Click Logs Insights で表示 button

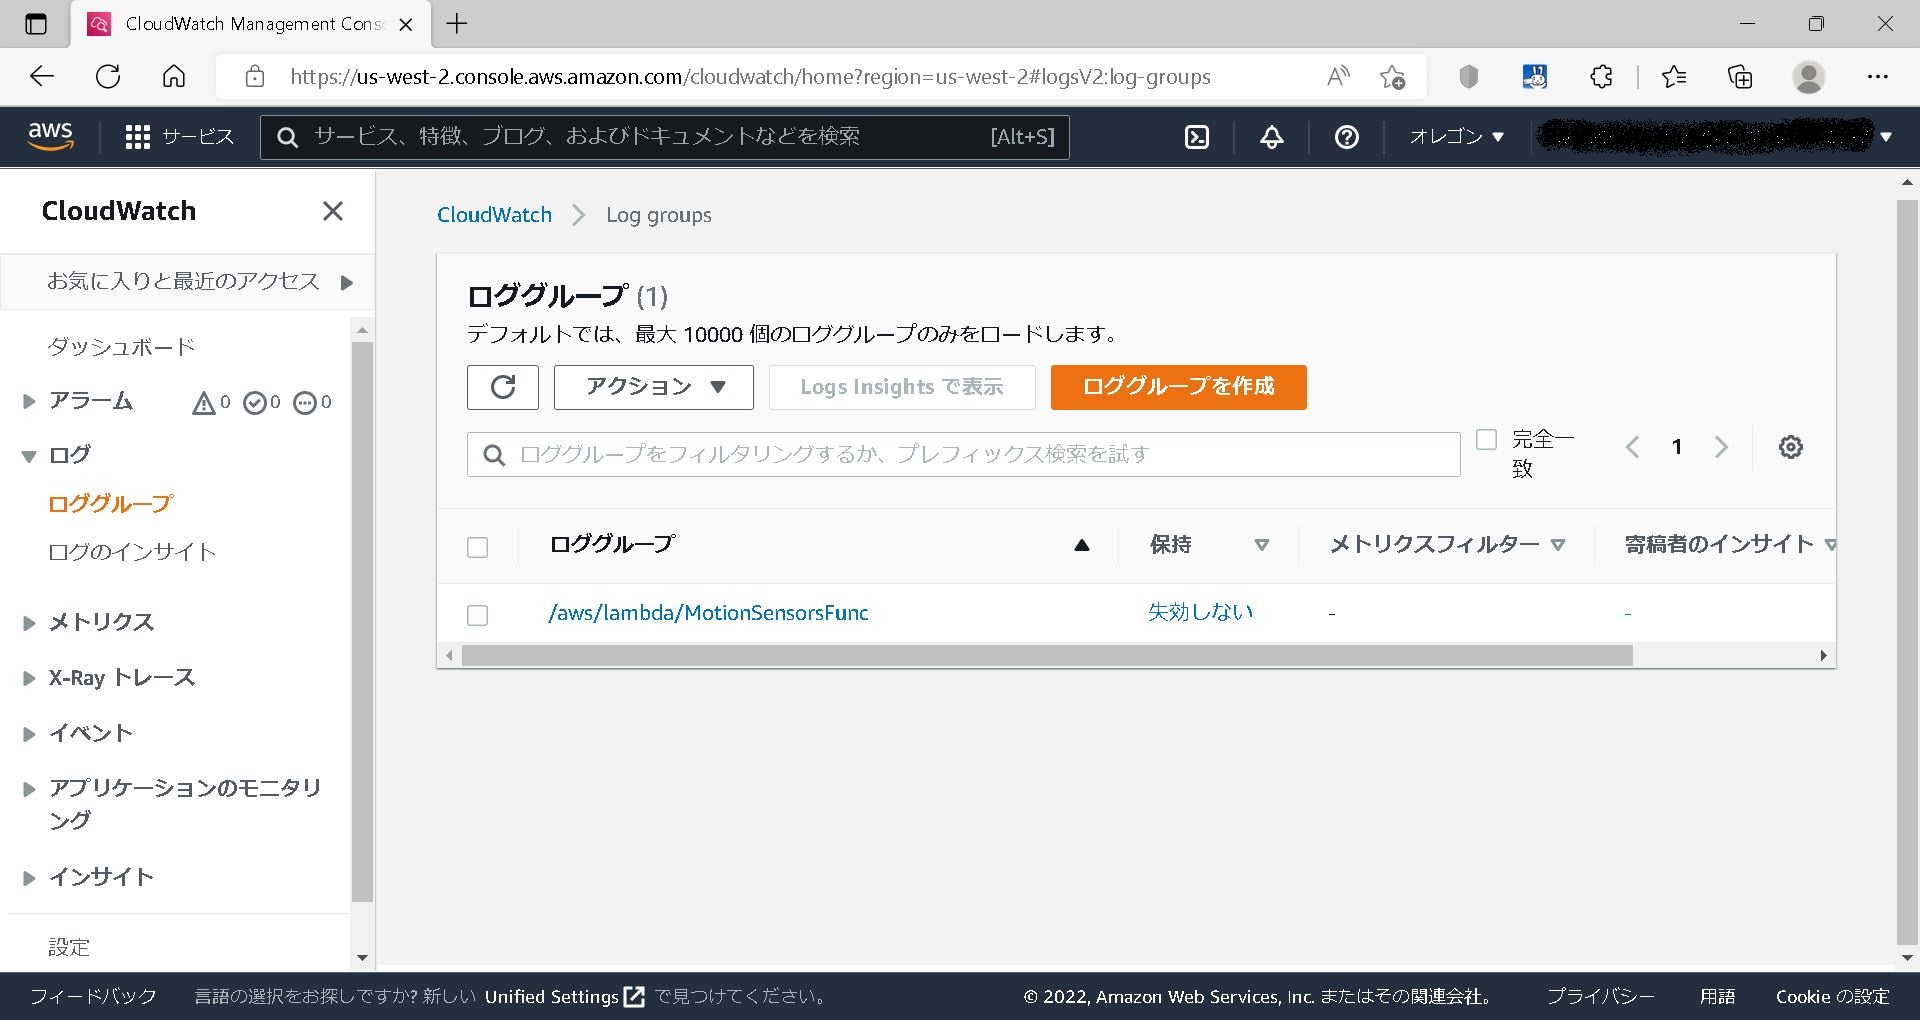(902, 387)
